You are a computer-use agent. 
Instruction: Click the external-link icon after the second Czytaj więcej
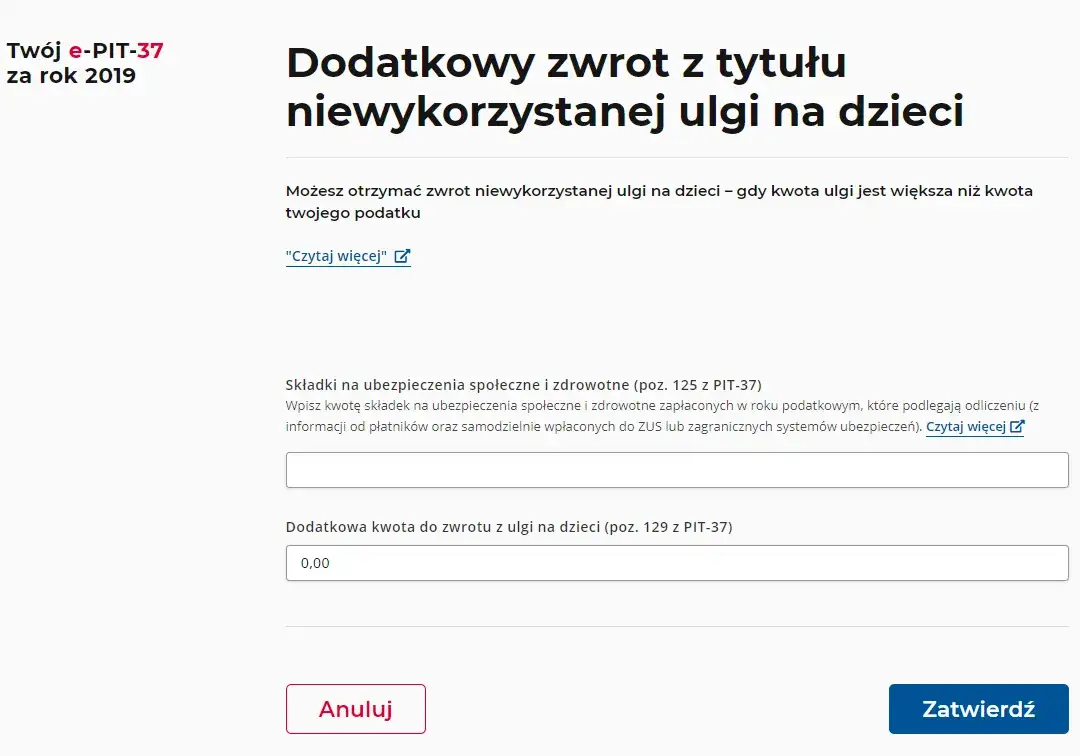[1017, 426]
